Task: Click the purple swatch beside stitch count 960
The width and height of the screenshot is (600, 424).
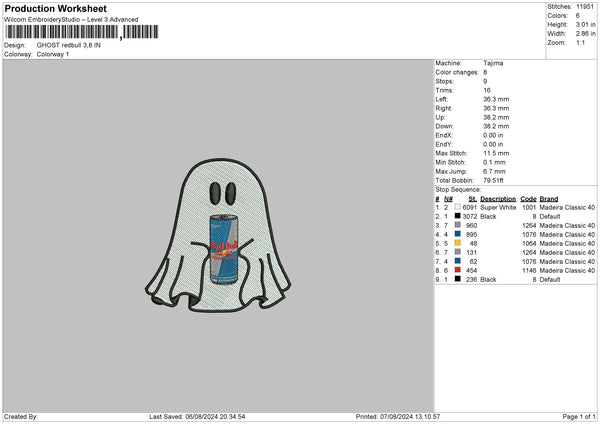Action: click(x=458, y=225)
